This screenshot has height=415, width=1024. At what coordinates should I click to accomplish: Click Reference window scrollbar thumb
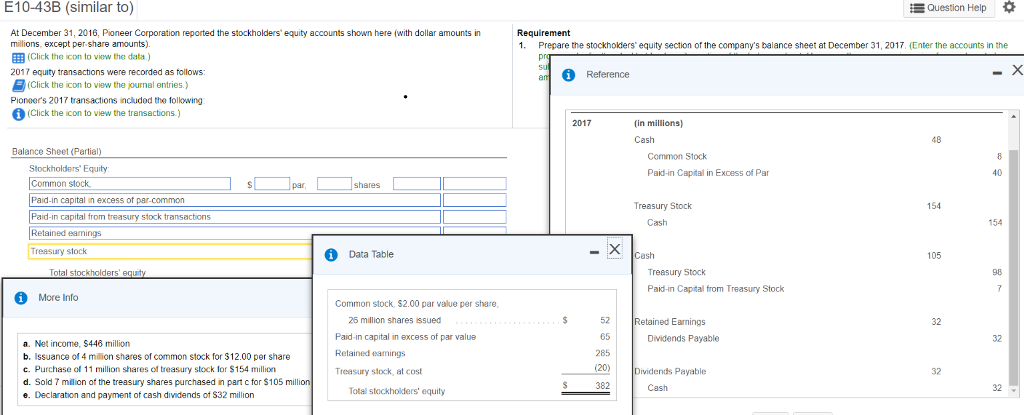pos(1014,265)
